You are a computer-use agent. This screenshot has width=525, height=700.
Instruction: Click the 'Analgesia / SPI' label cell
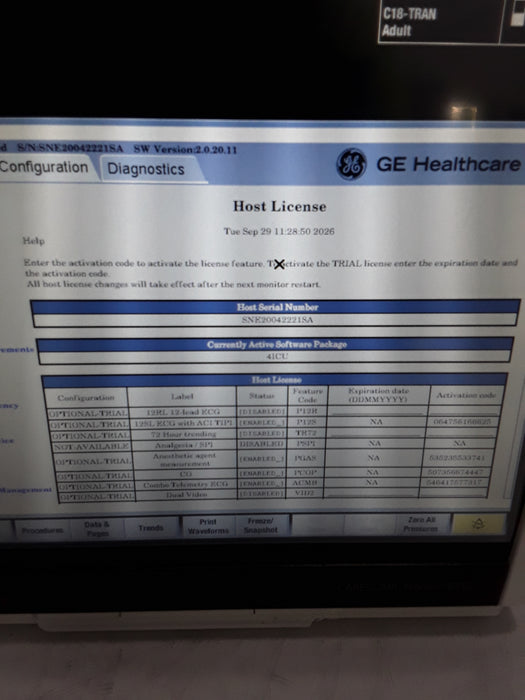(x=183, y=445)
